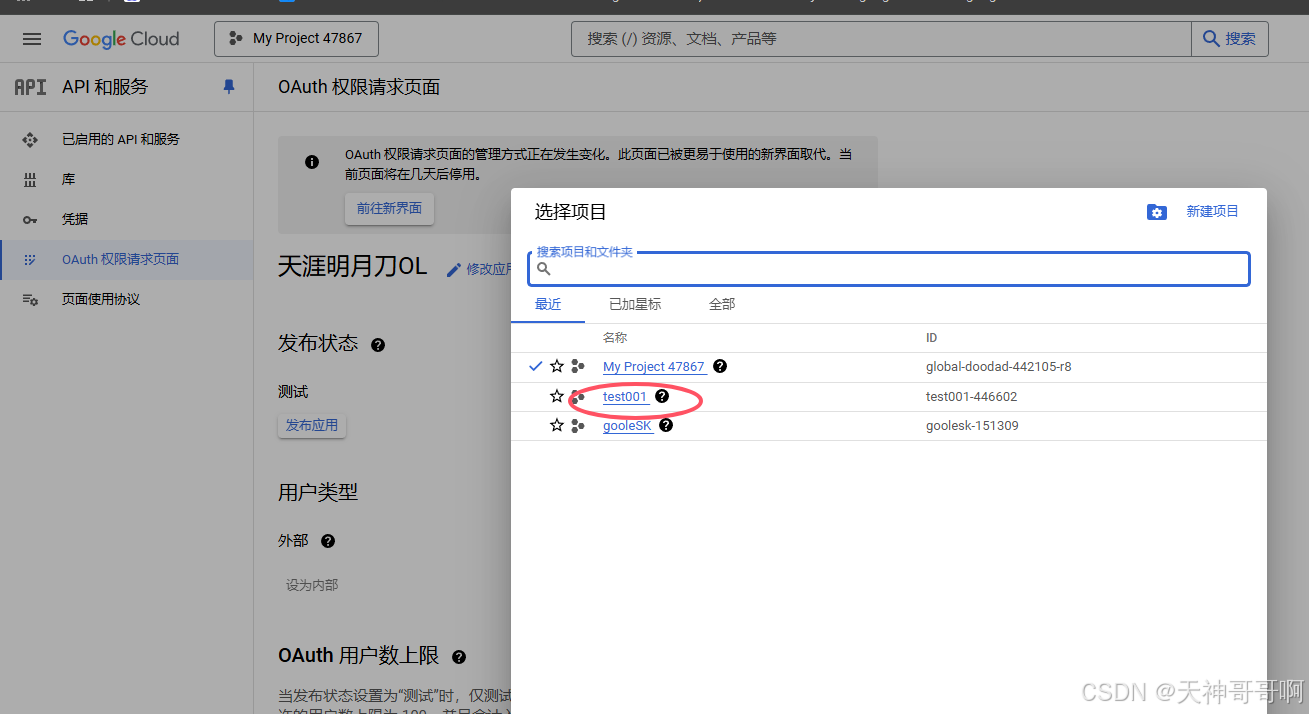Click help icon beside OAuth 用户数上限

[459, 657]
